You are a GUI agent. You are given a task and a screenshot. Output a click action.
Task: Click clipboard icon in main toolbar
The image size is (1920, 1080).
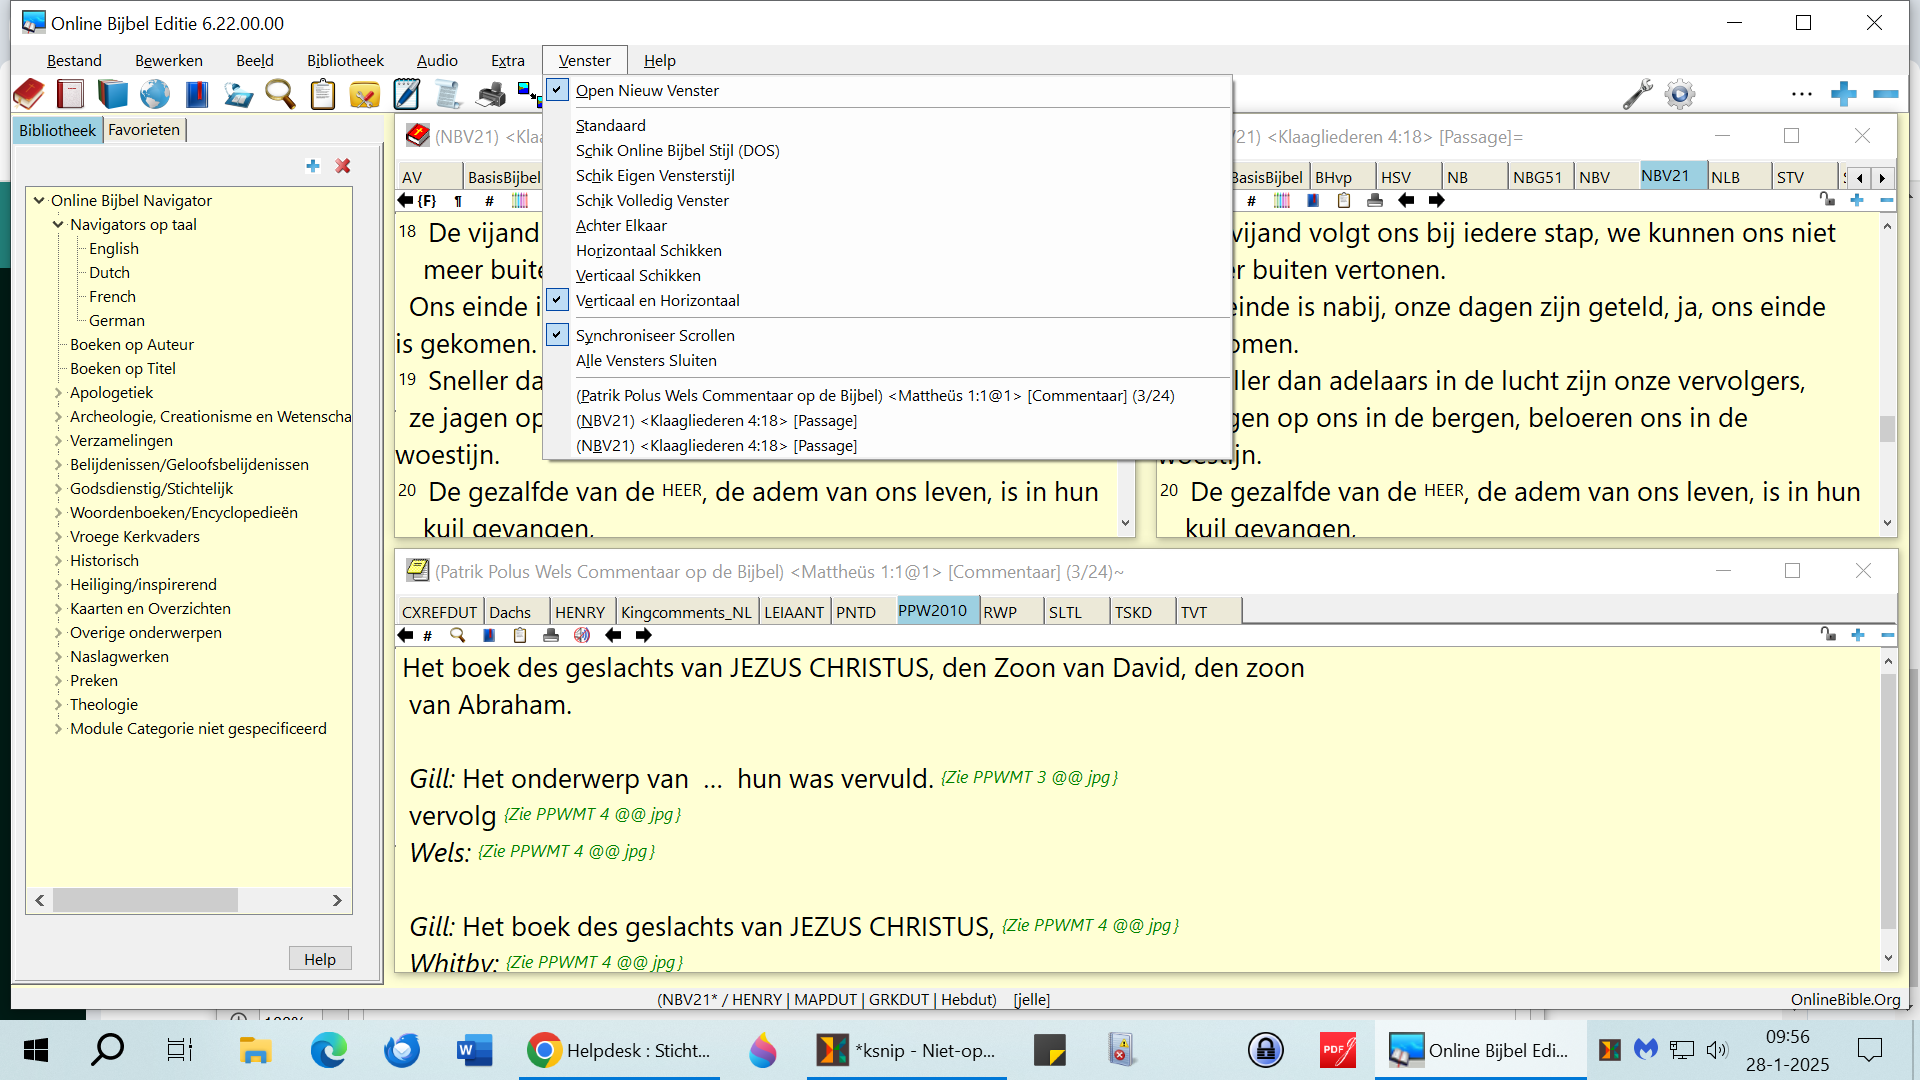[x=322, y=94]
